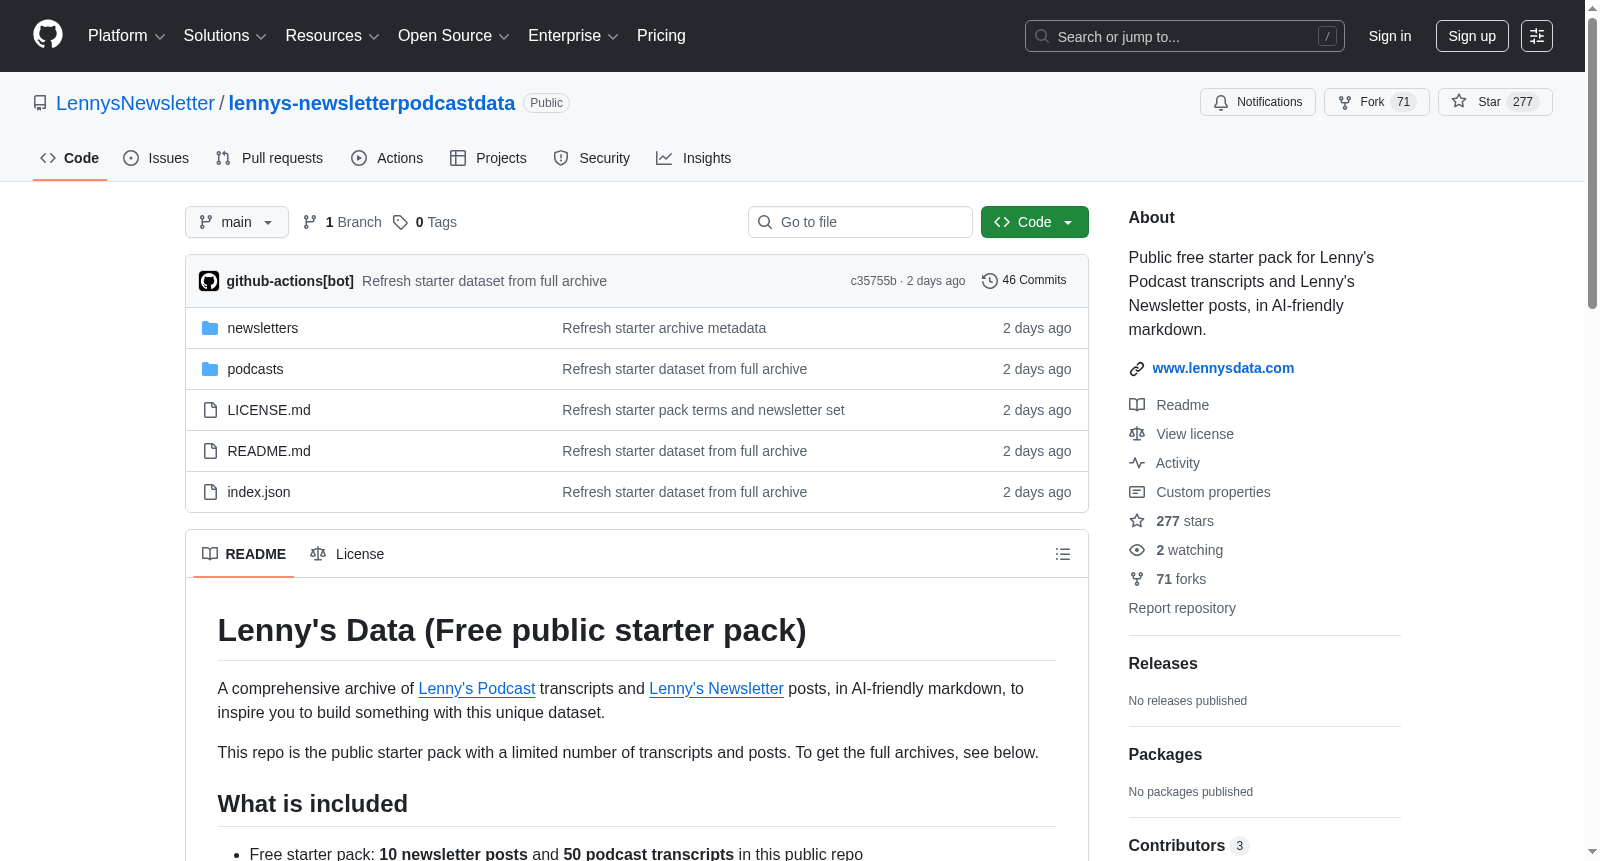Click the Custom properties note icon
1600x861 pixels.
(x=1137, y=492)
